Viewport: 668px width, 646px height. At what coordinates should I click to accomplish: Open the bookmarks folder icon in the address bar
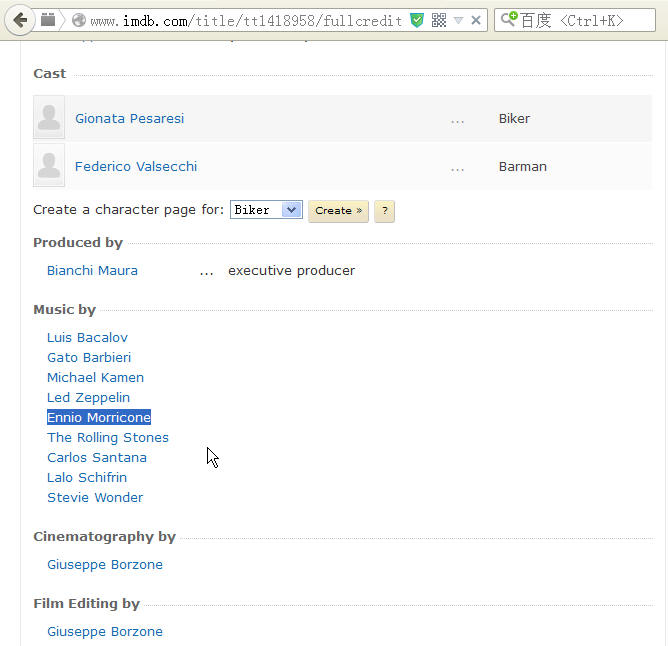tap(48, 20)
